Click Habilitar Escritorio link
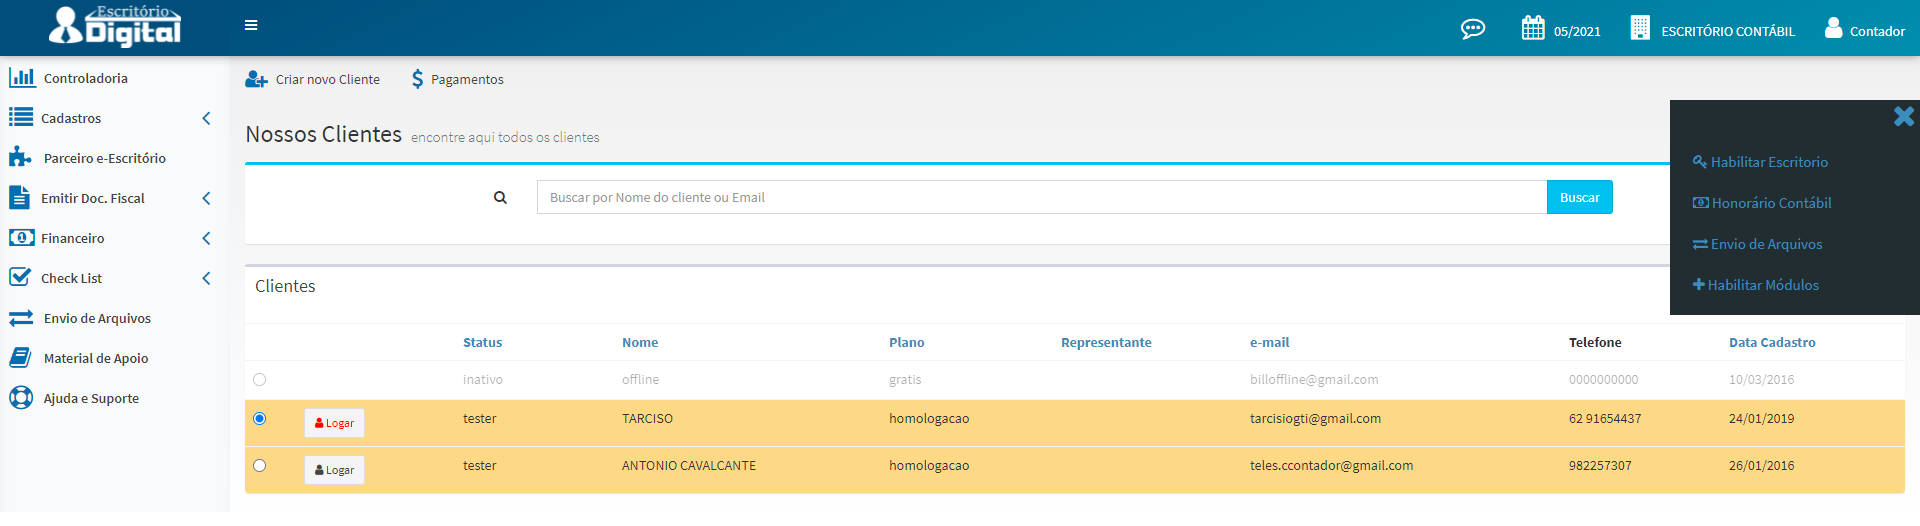The image size is (1920, 526). (x=1769, y=162)
